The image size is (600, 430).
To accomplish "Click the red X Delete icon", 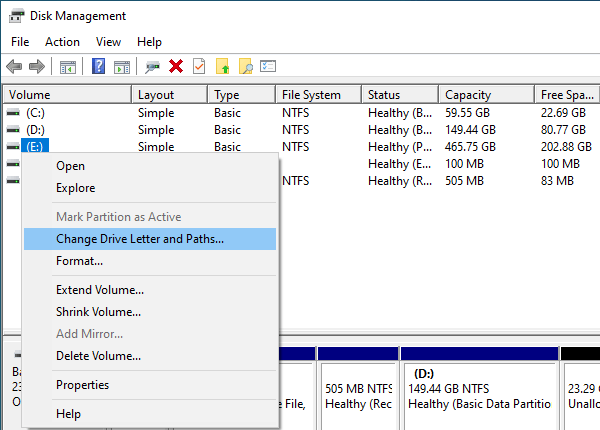I will tap(176, 66).
